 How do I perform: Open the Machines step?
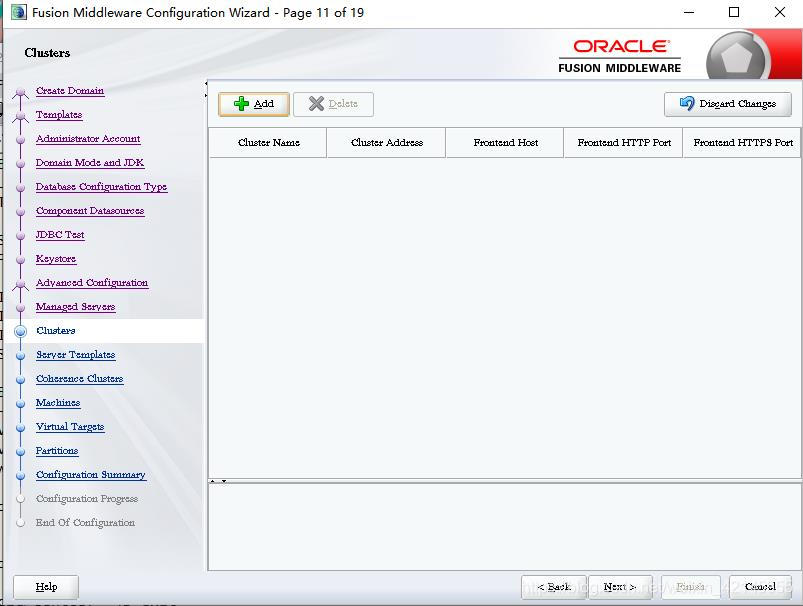click(x=58, y=403)
